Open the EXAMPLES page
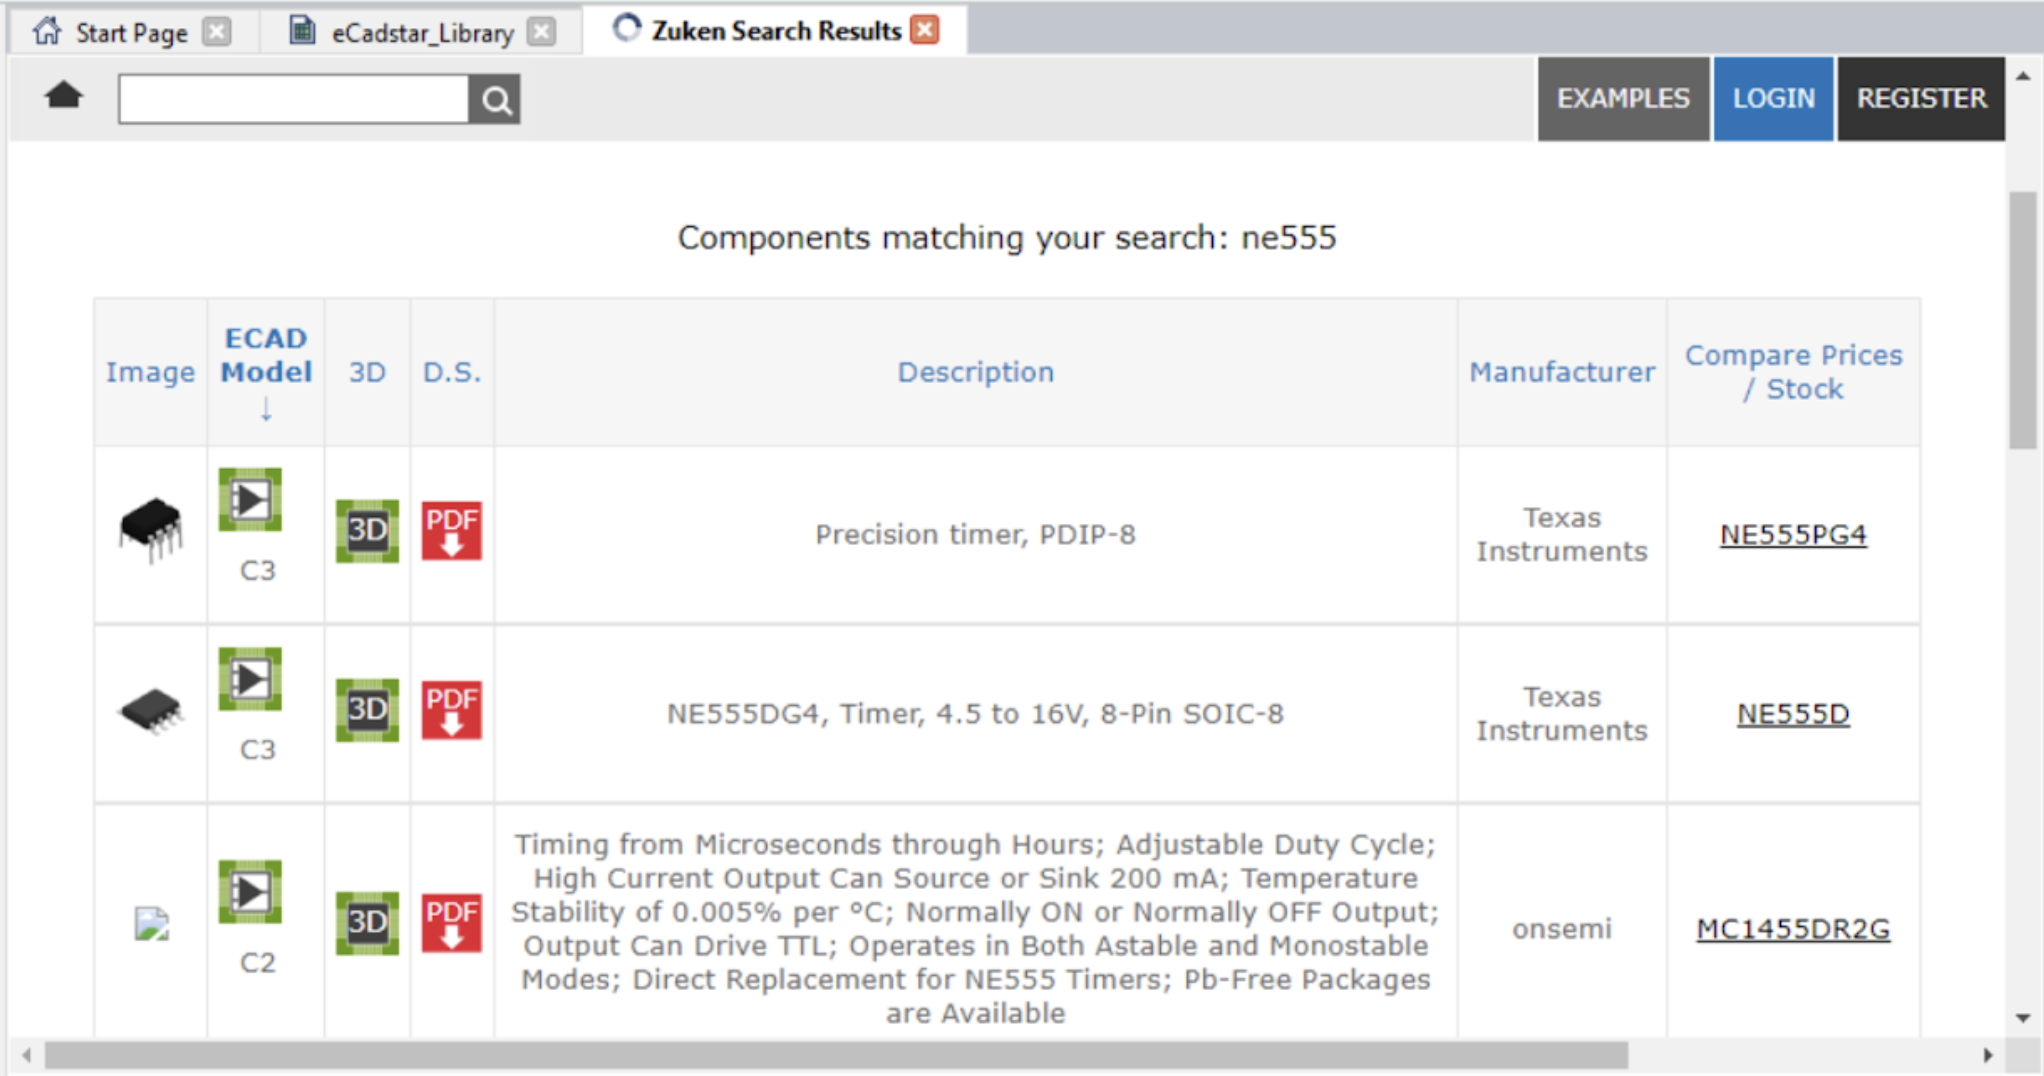The image size is (2044, 1076). click(x=1622, y=98)
